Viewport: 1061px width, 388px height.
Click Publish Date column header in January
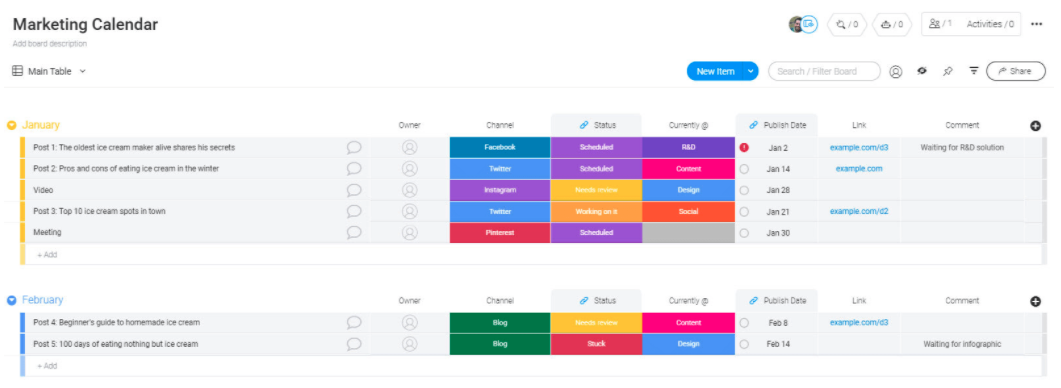pyautogui.click(x=785, y=125)
